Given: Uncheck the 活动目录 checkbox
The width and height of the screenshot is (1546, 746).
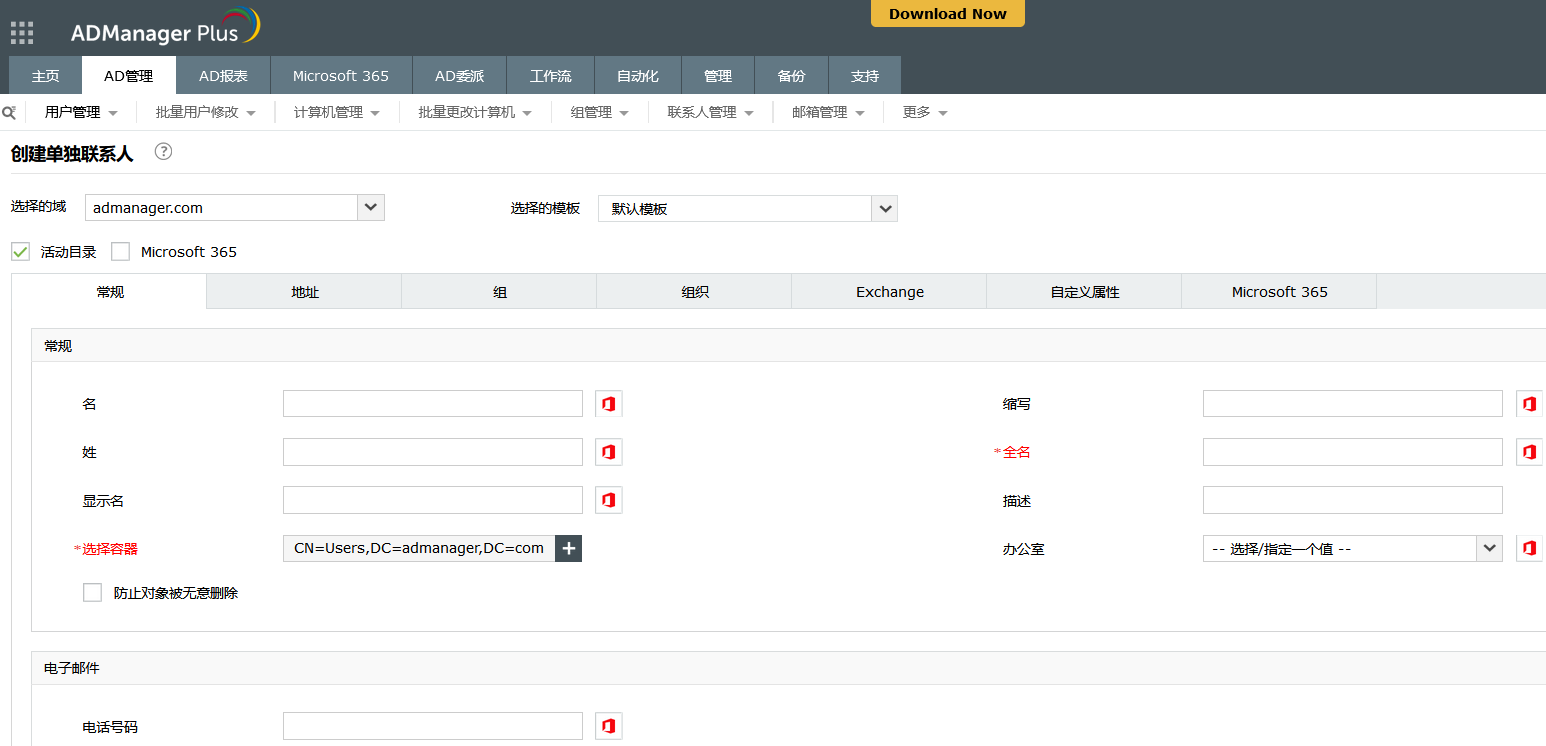Looking at the screenshot, I should 20,252.
